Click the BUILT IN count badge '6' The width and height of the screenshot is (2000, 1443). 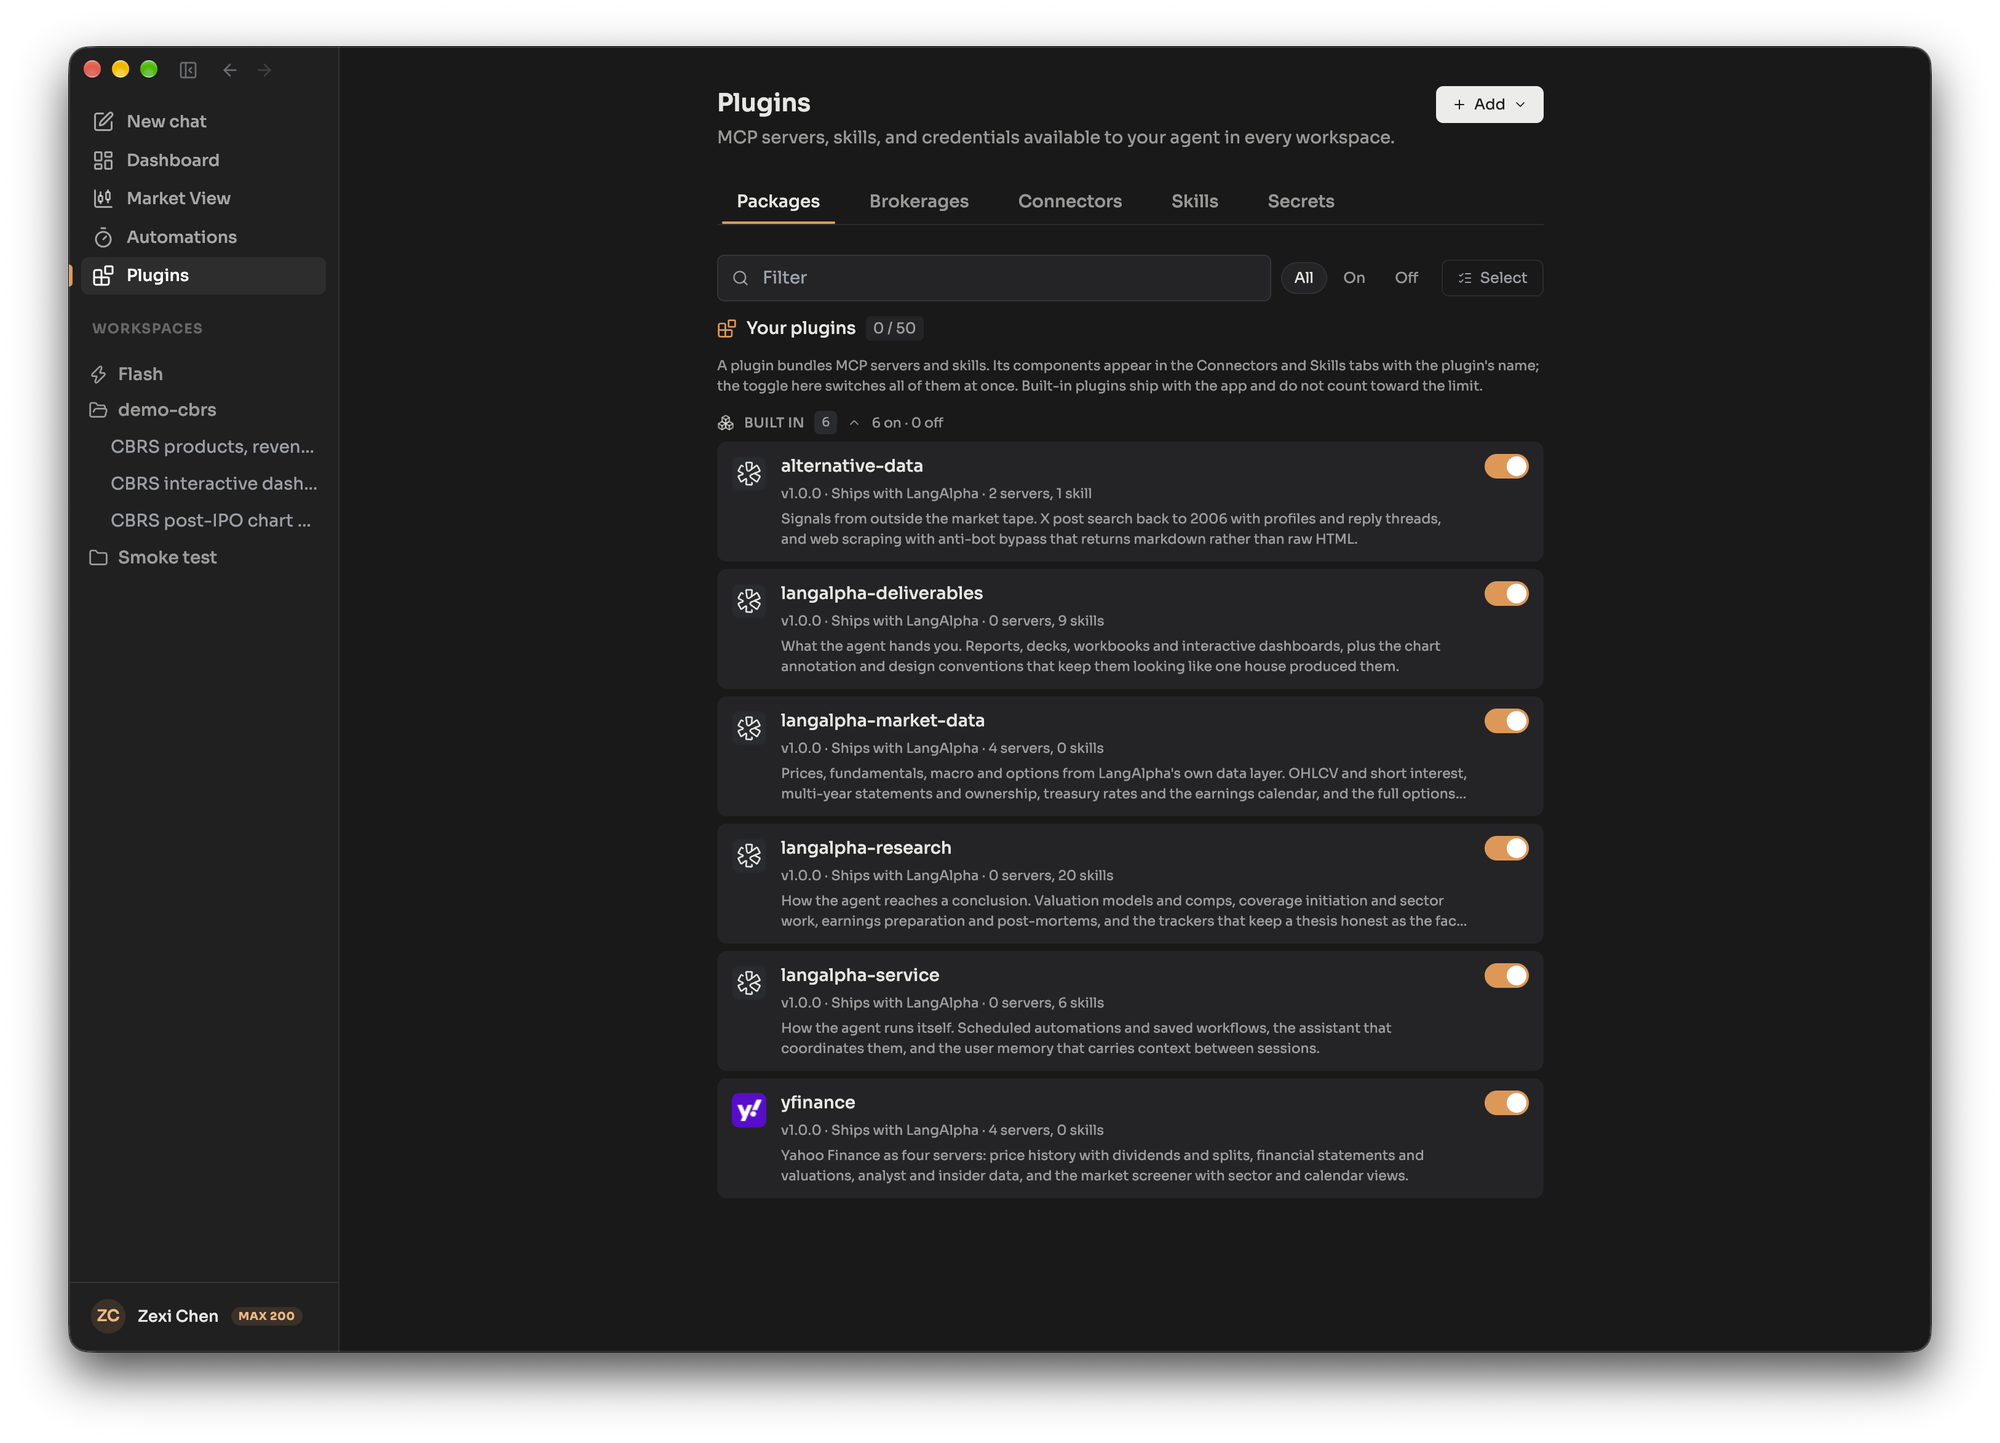pos(825,423)
